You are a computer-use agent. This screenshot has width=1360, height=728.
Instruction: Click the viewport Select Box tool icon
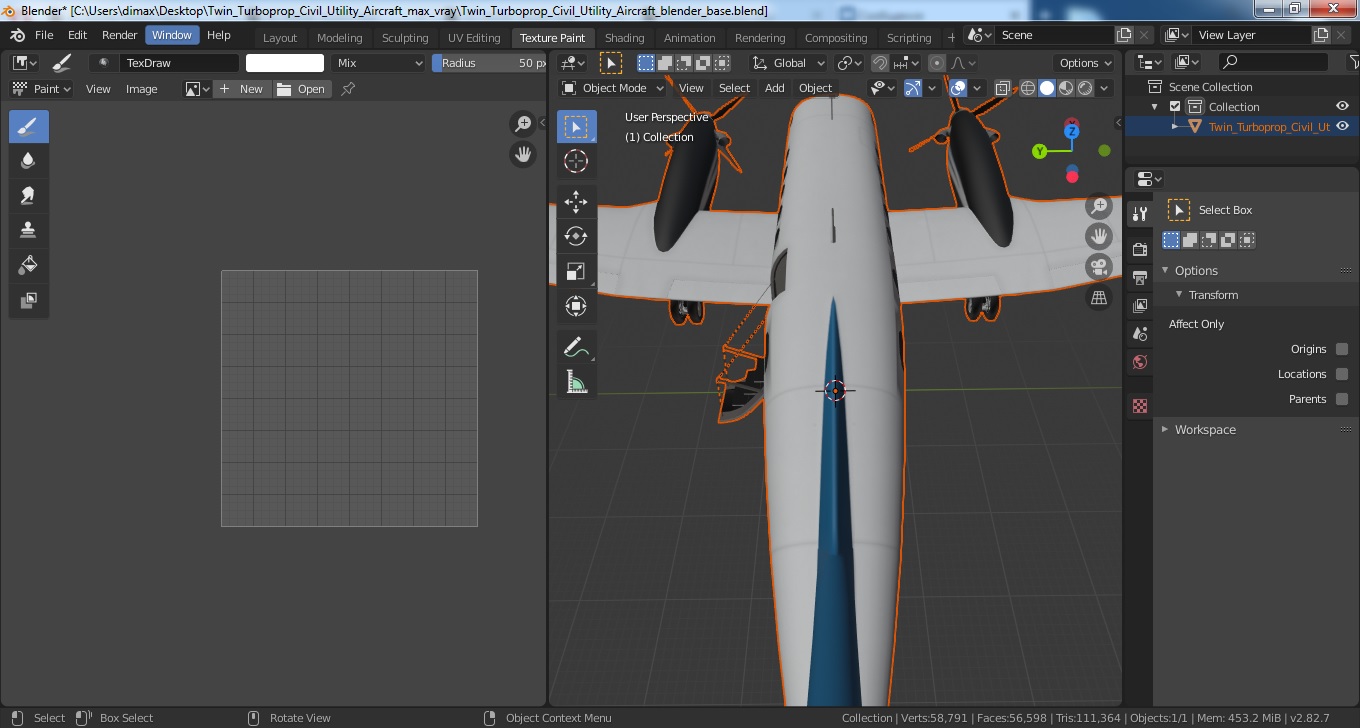pos(576,127)
